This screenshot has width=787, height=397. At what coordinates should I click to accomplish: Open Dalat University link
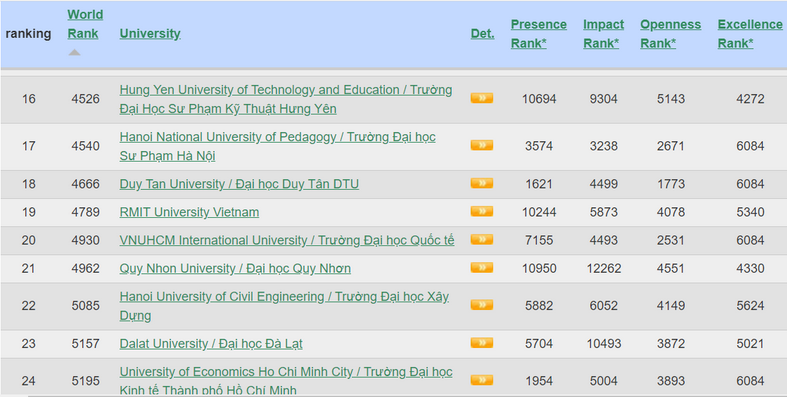[x=211, y=344]
